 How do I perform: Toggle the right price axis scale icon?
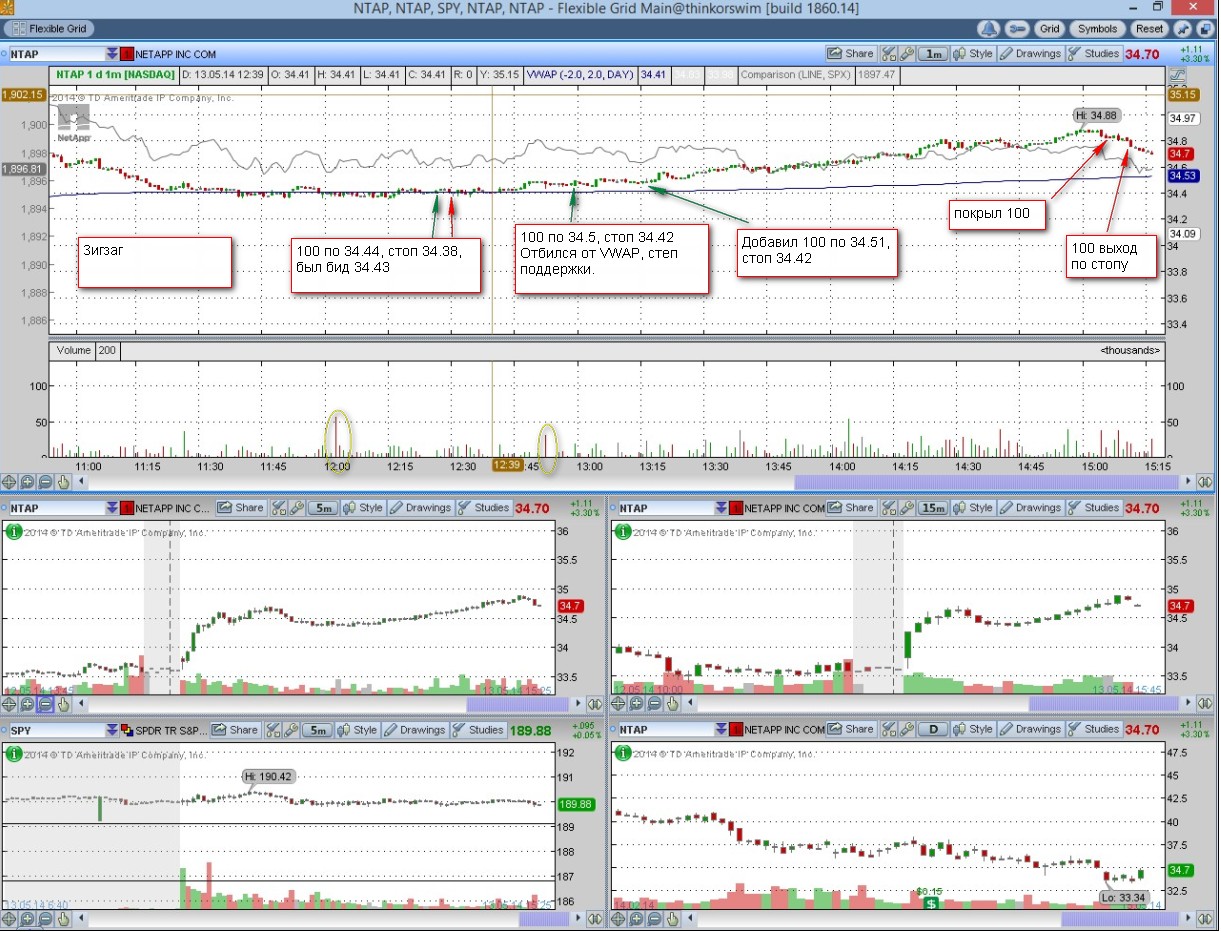[1177, 77]
